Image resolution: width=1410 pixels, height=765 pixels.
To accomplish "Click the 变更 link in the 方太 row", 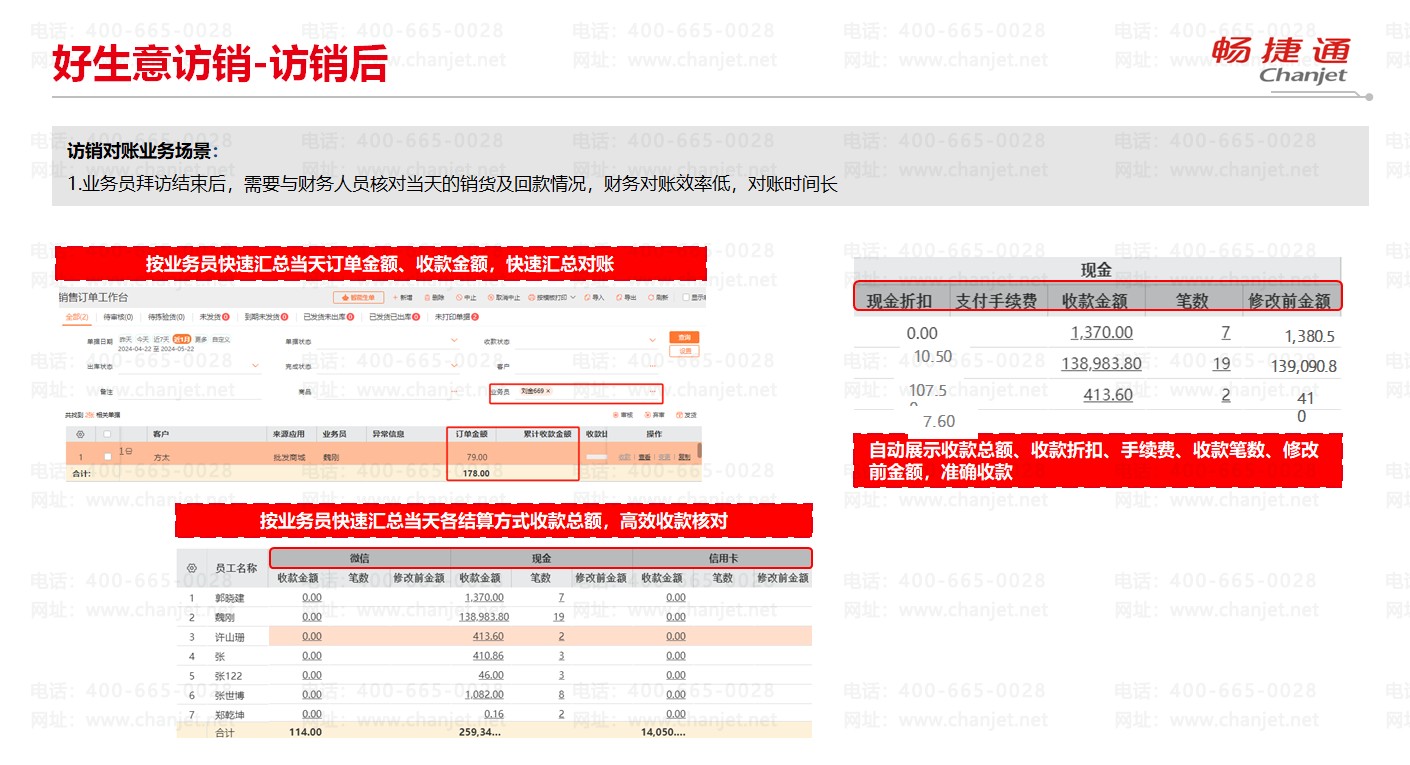I will [x=664, y=457].
